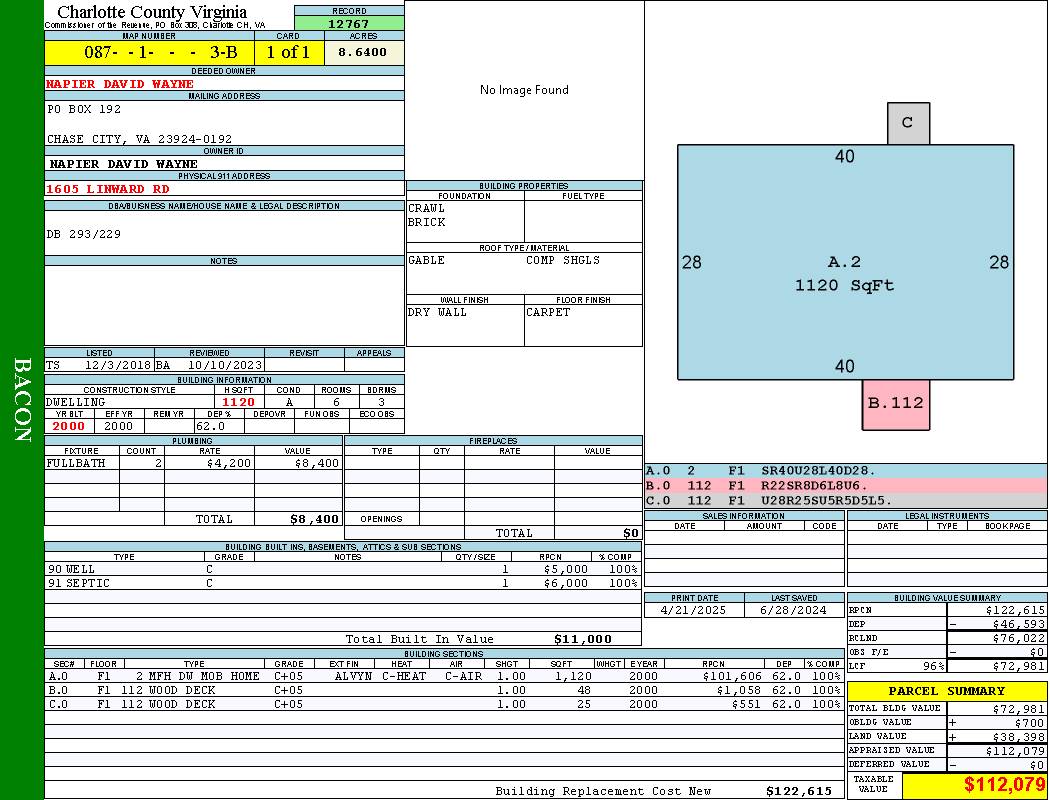
Task: Click the '91 SEPTIC' built-in row
Action: click(x=342, y=583)
